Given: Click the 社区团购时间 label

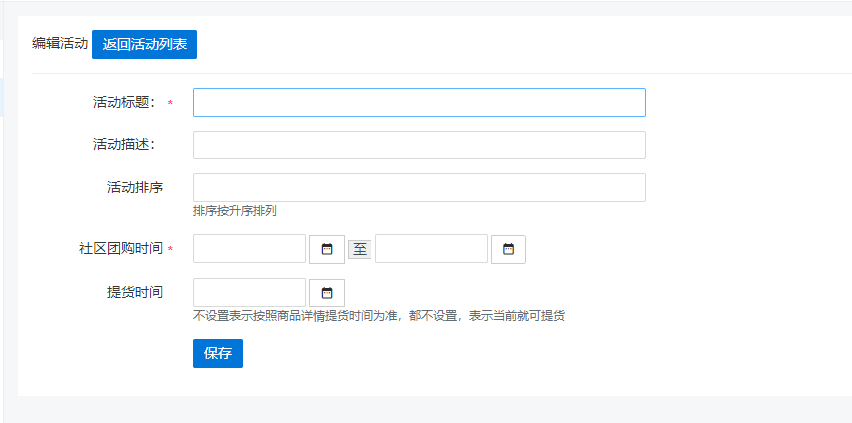Looking at the screenshot, I should (121, 249).
